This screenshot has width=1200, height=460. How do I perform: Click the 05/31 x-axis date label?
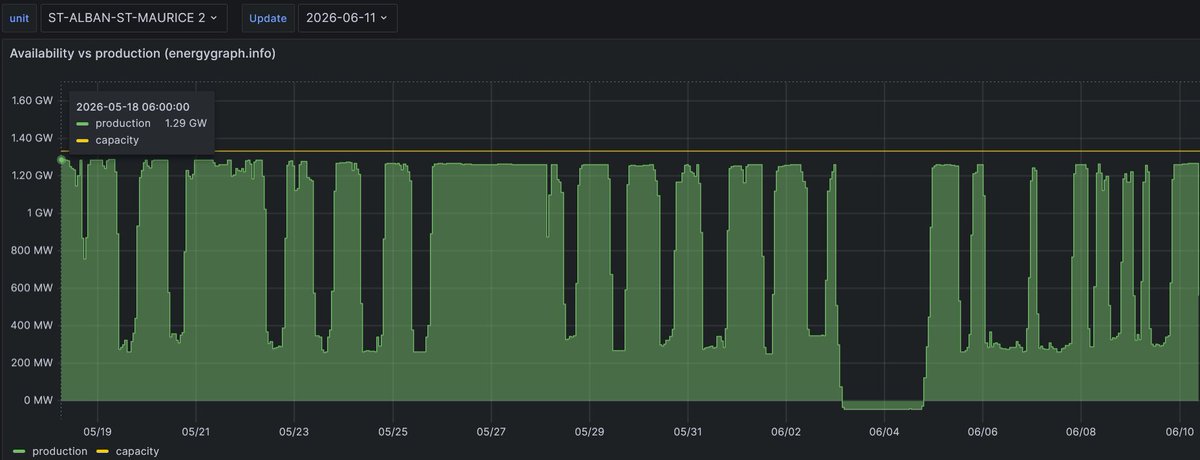click(687, 431)
